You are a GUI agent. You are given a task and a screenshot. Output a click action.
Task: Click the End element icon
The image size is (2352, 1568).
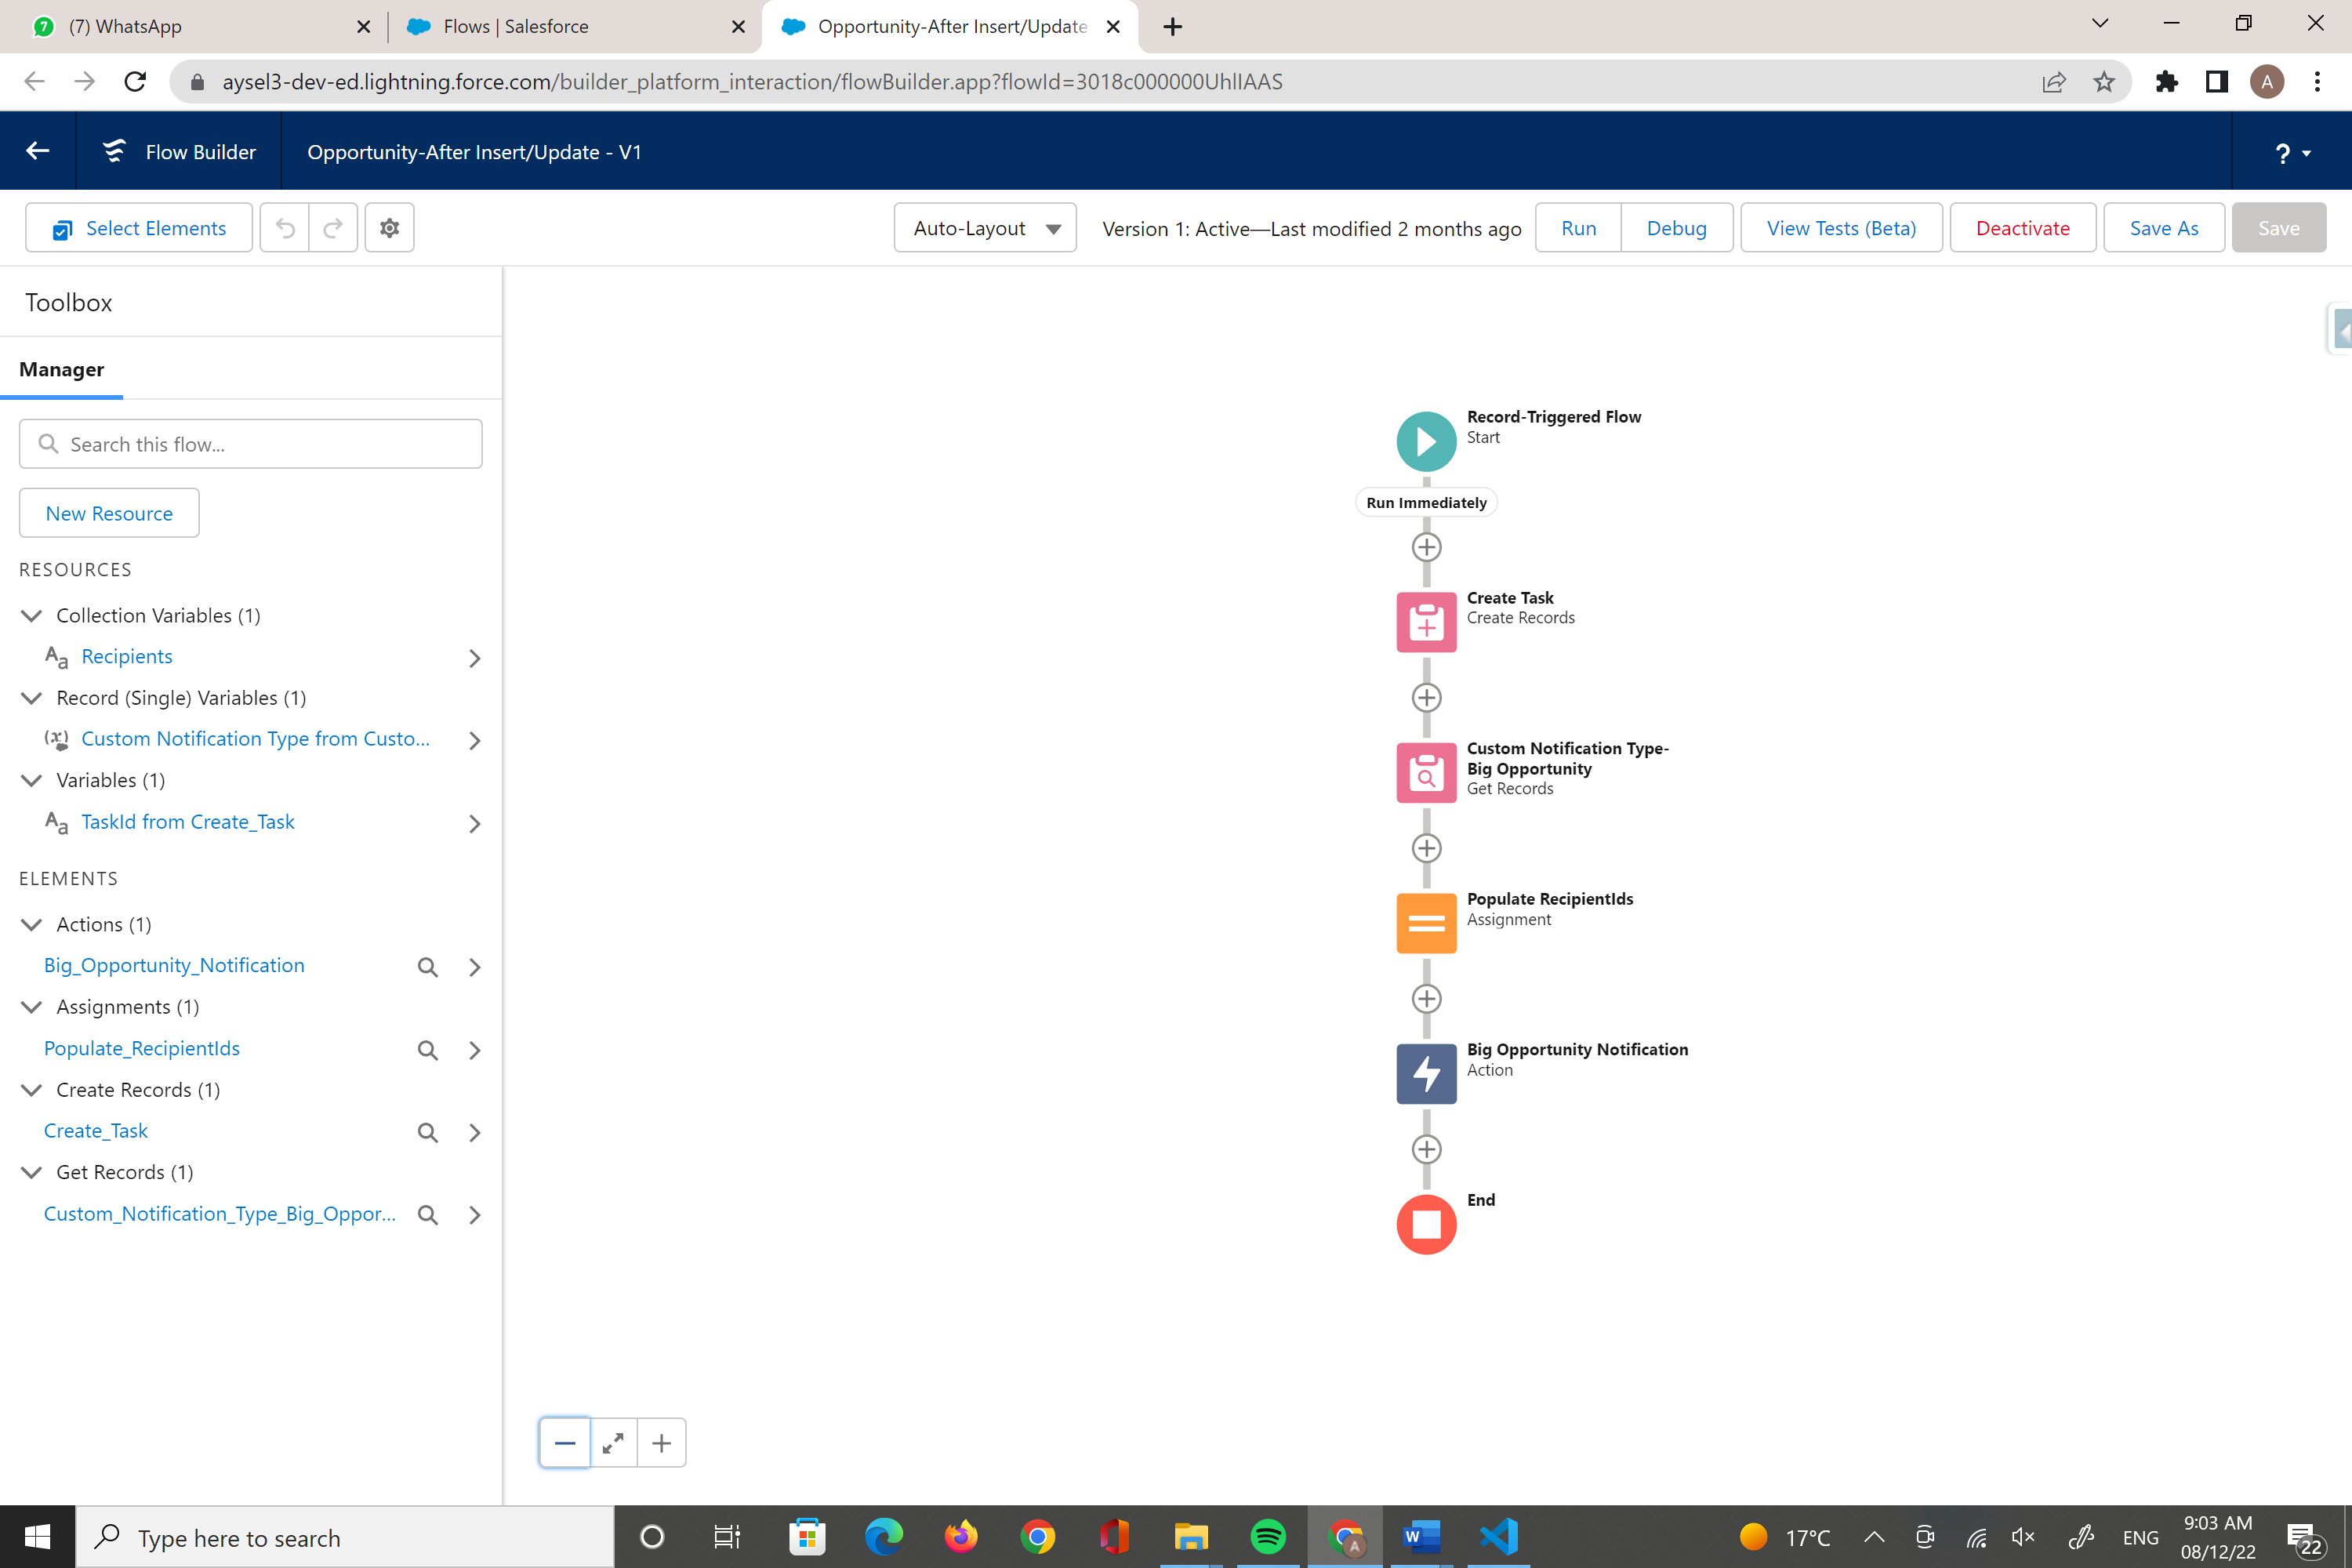pos(1426,1224)
